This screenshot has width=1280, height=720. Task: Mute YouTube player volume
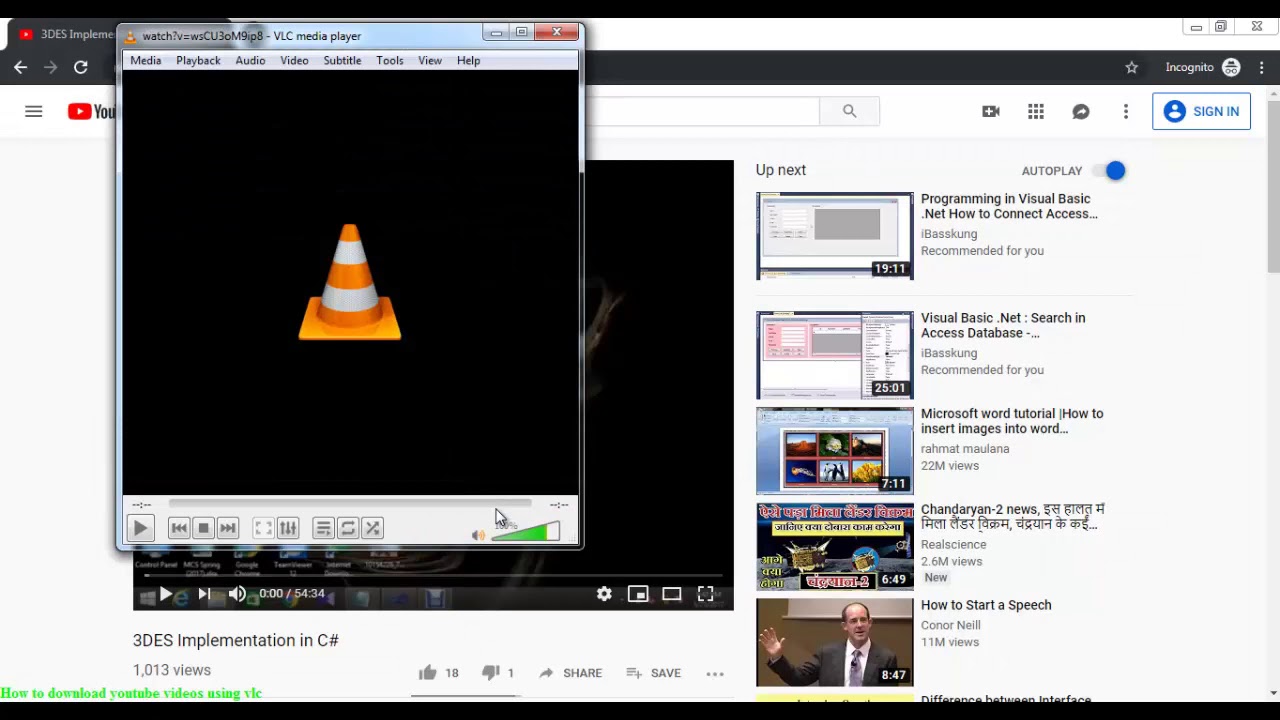(x=237, y=593)
